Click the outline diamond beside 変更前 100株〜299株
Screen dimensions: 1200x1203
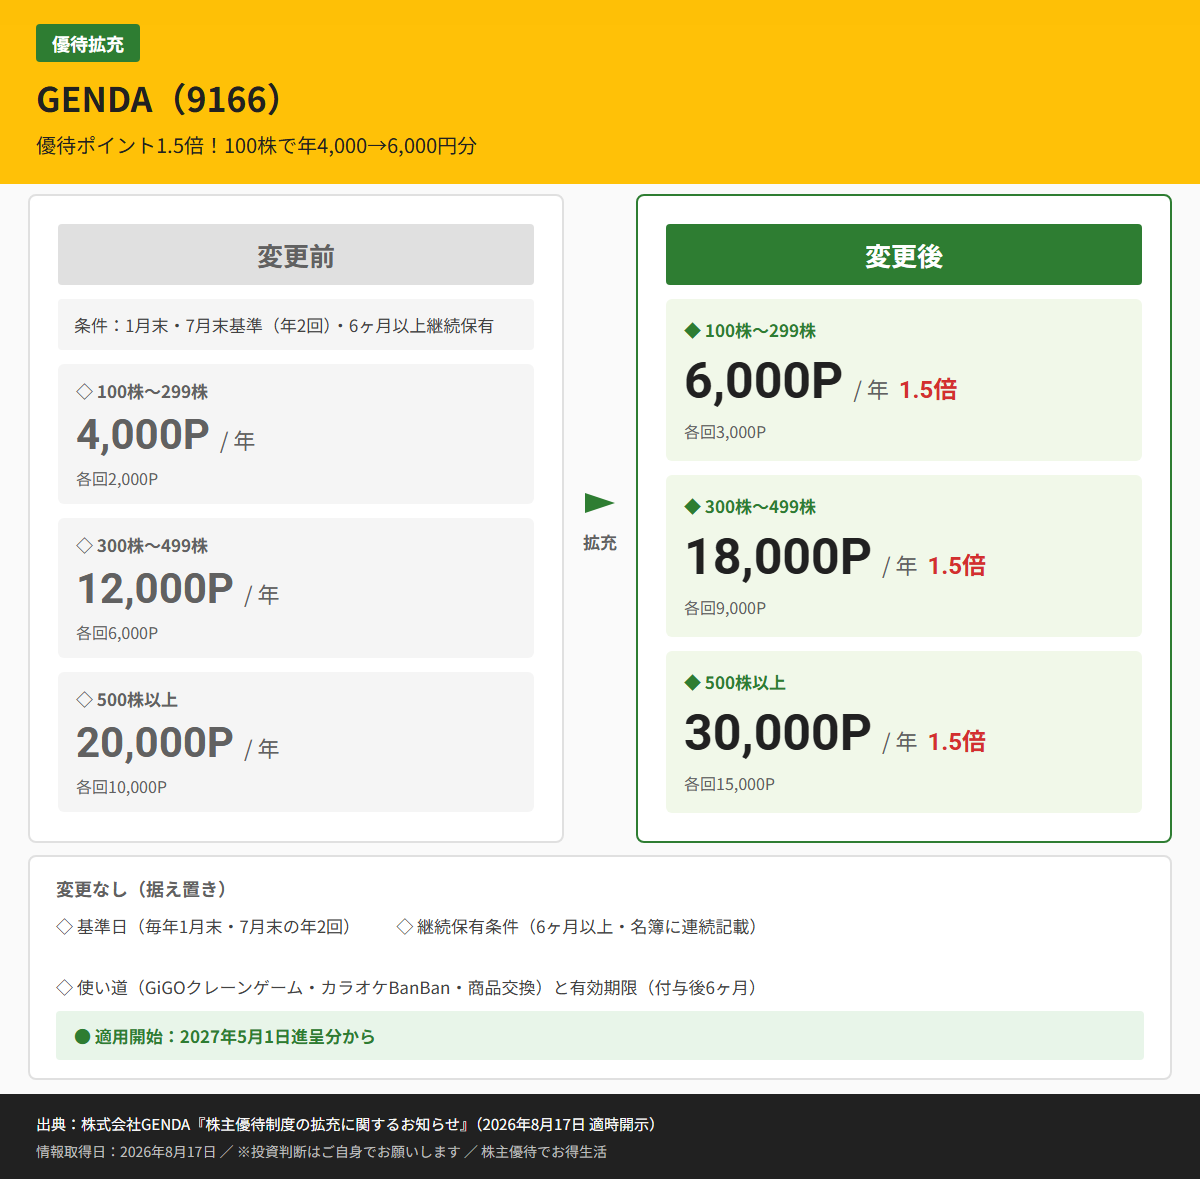coord(84,392)
